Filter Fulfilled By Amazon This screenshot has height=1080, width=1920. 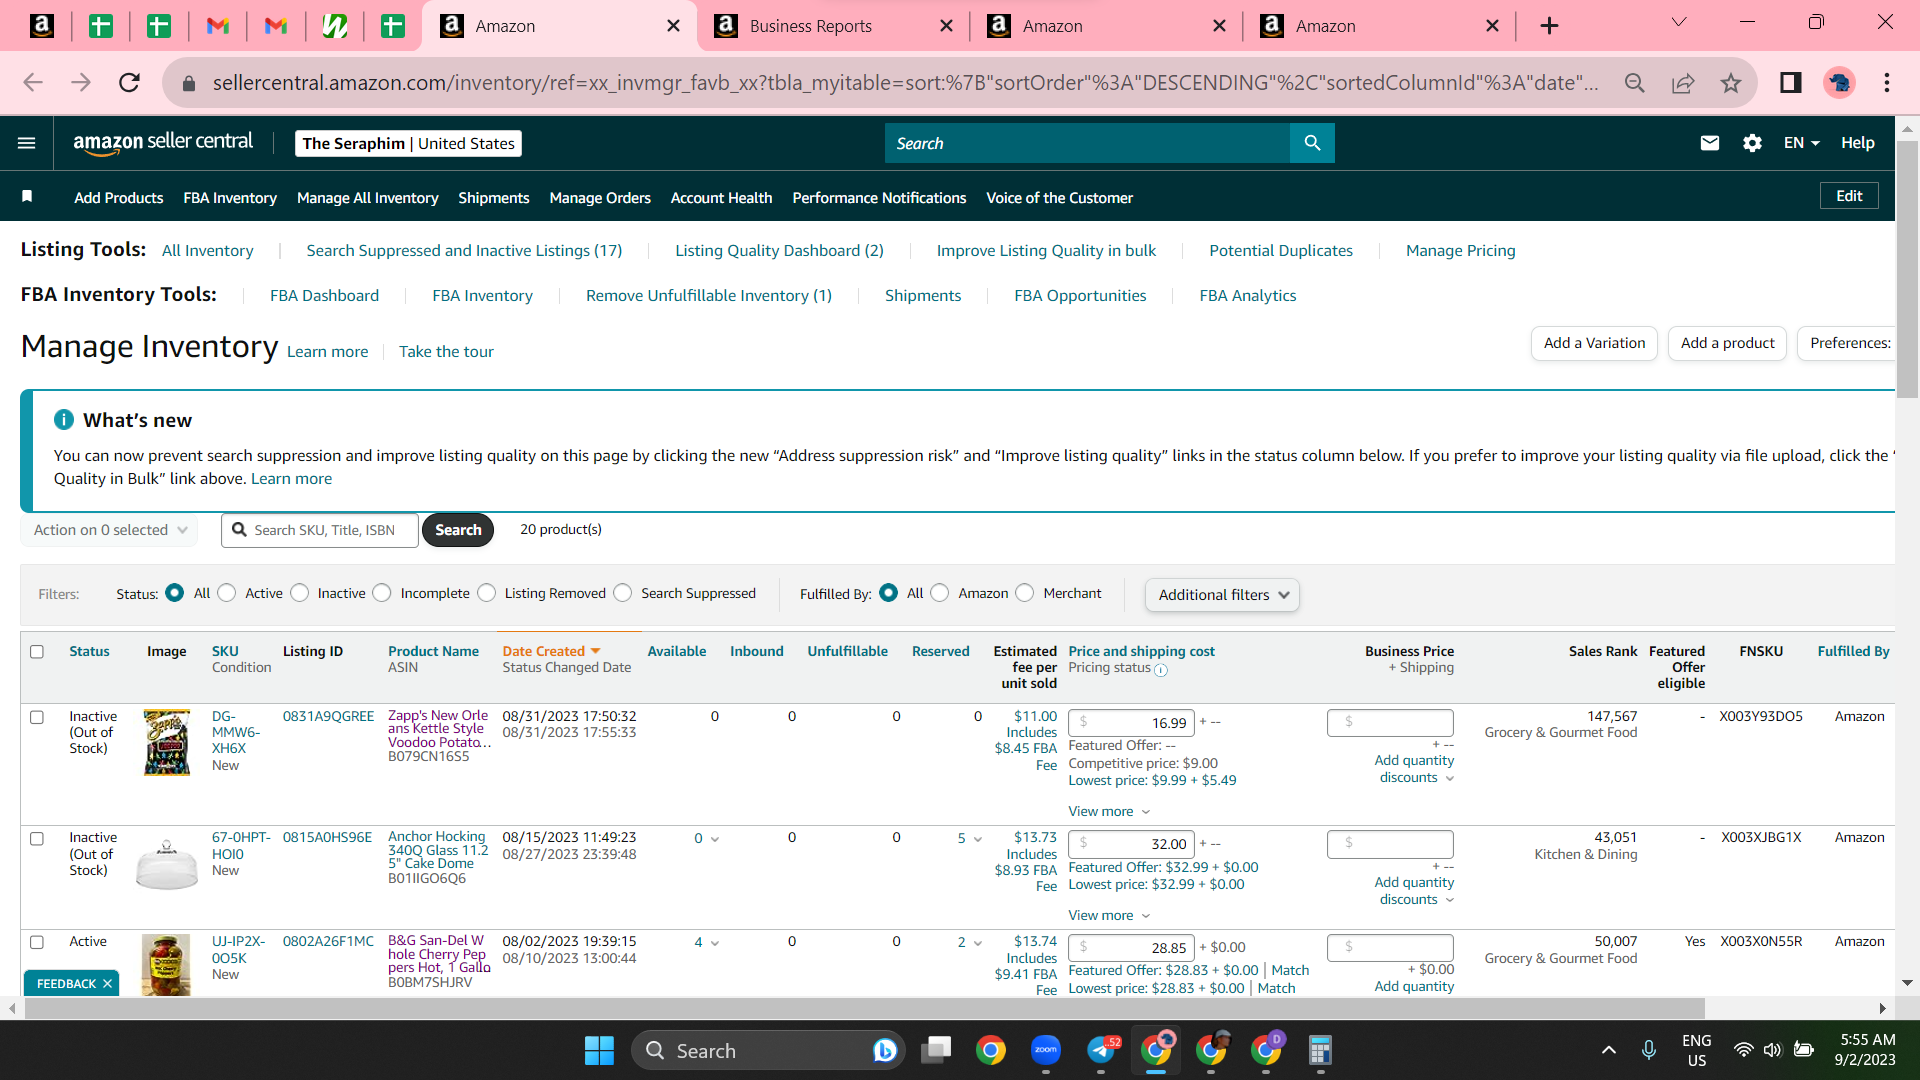point(940,593)
